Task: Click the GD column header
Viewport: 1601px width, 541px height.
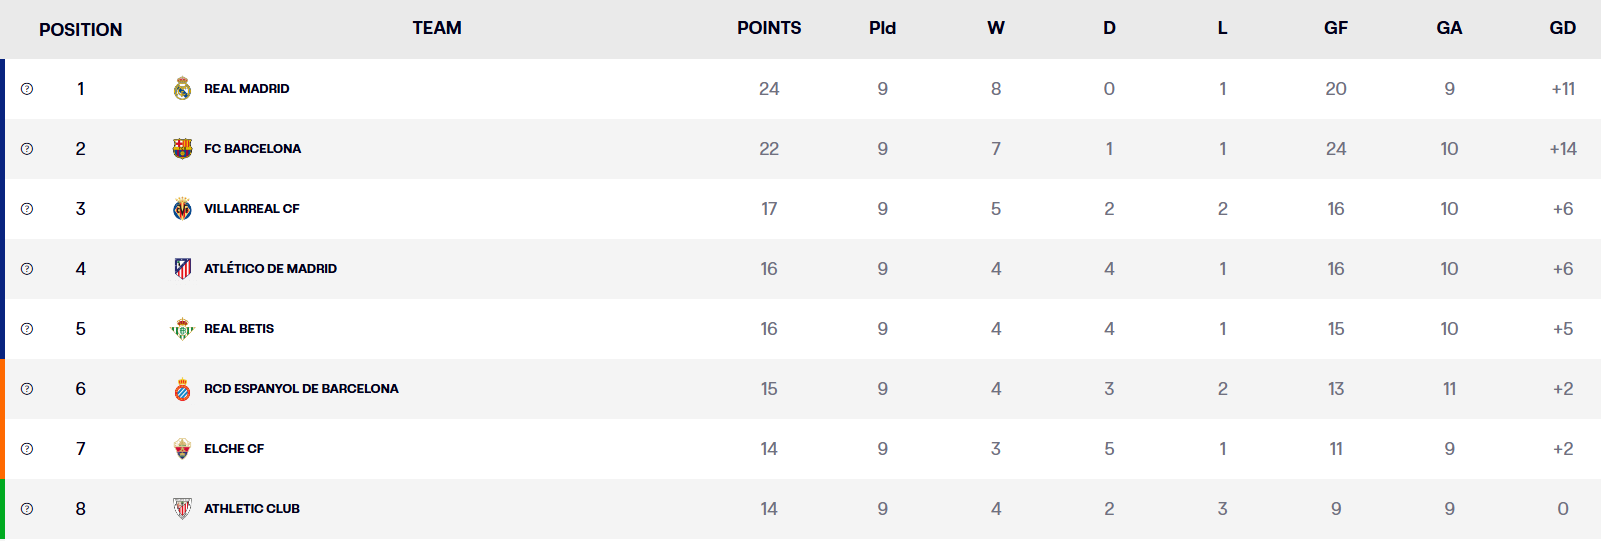Action: coord(1562,28)
